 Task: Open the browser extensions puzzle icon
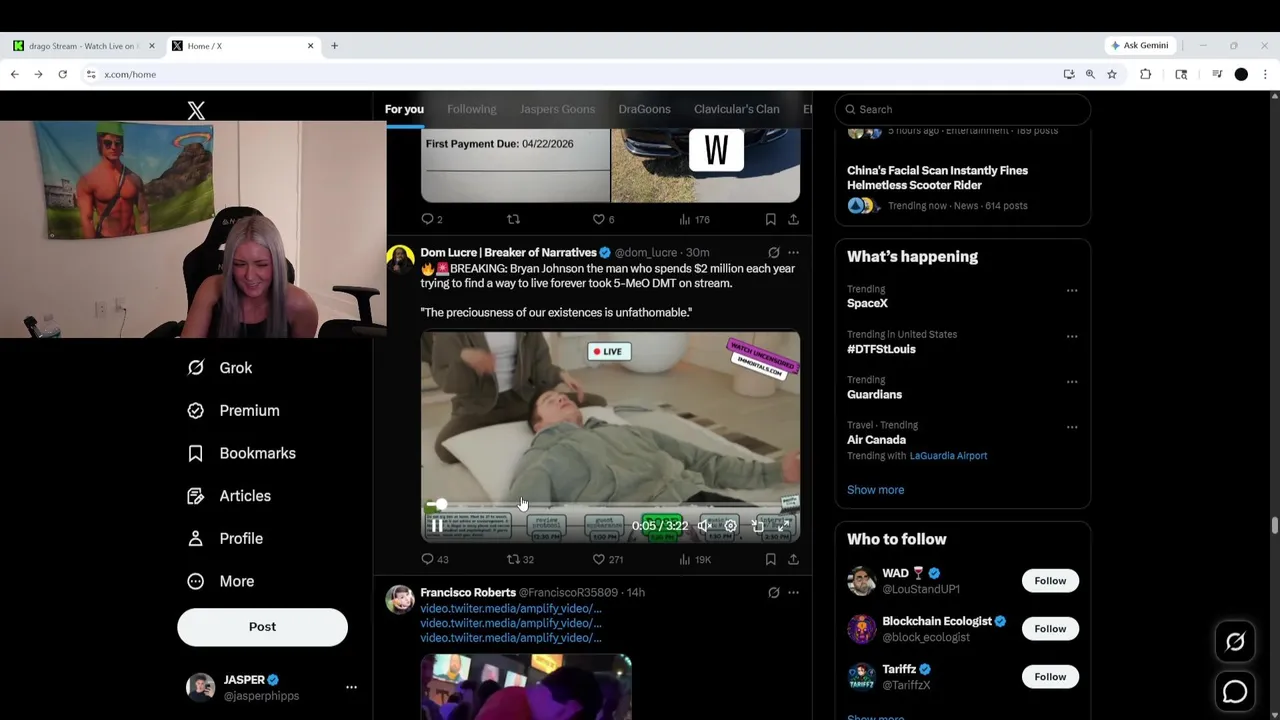tap(1146, 74)
